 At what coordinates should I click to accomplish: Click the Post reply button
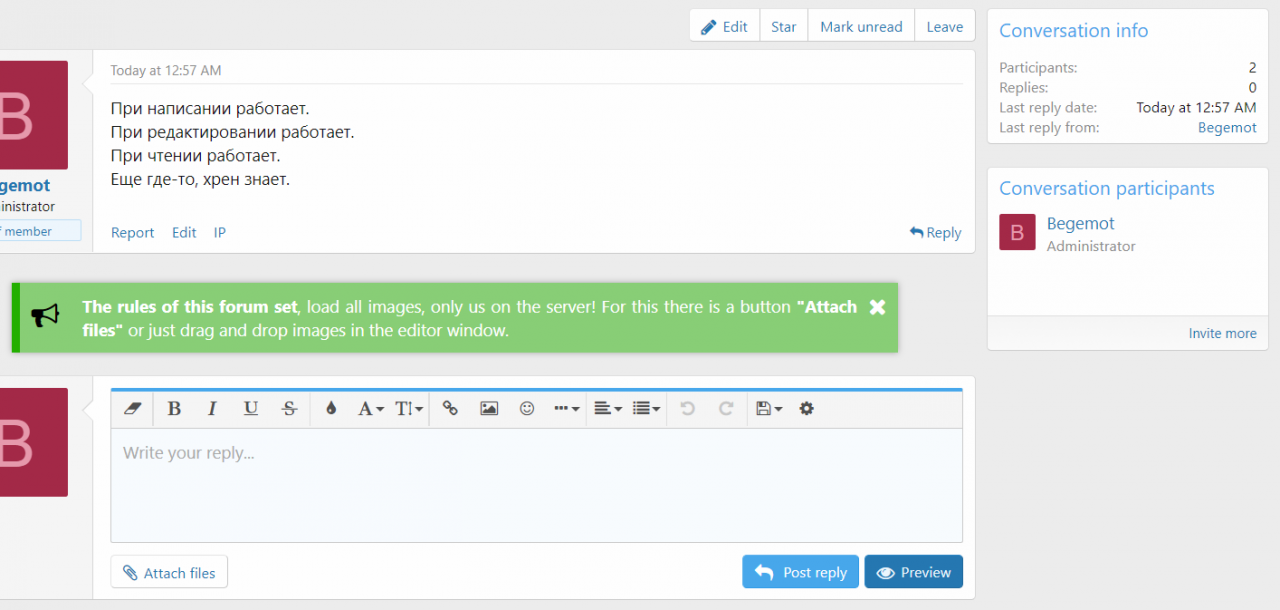pyautogui.click(x=801, y=572)
